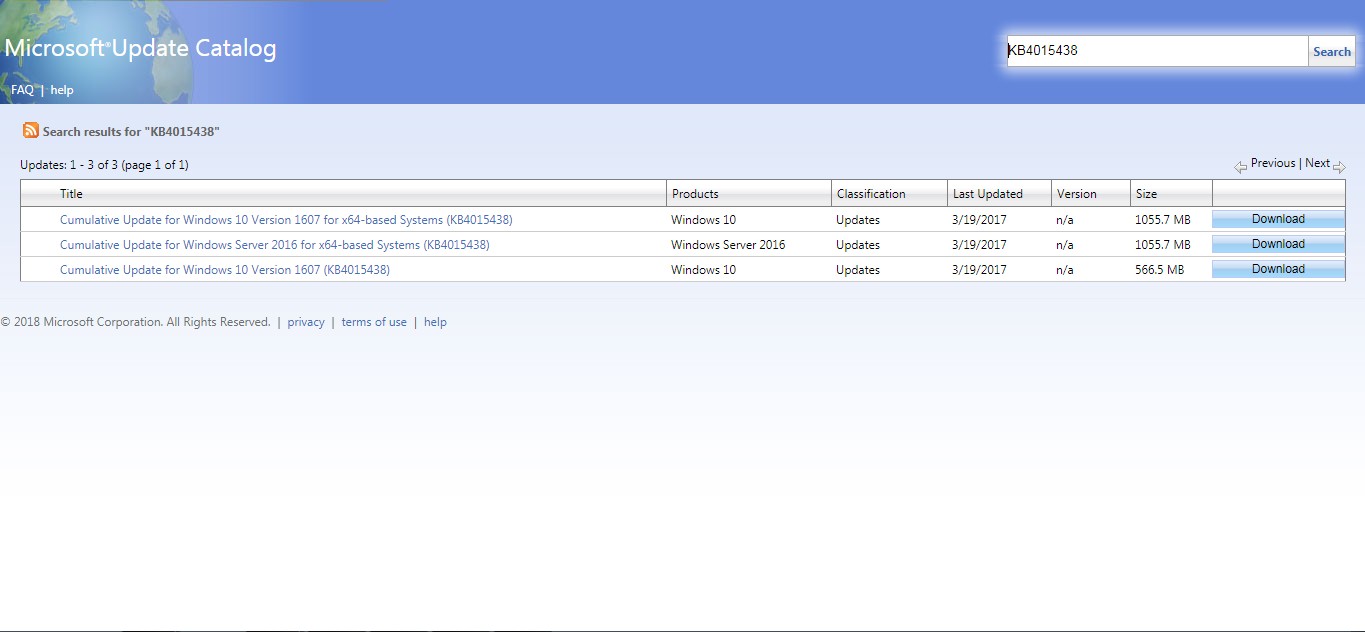Click the 566.5 MB size value
This screenshot has height=632, width=1365.
[x=1160, y=270]
